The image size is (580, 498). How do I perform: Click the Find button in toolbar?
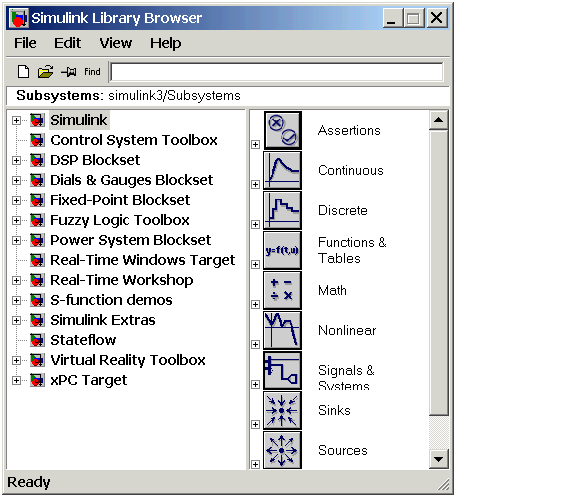(92, 71)
